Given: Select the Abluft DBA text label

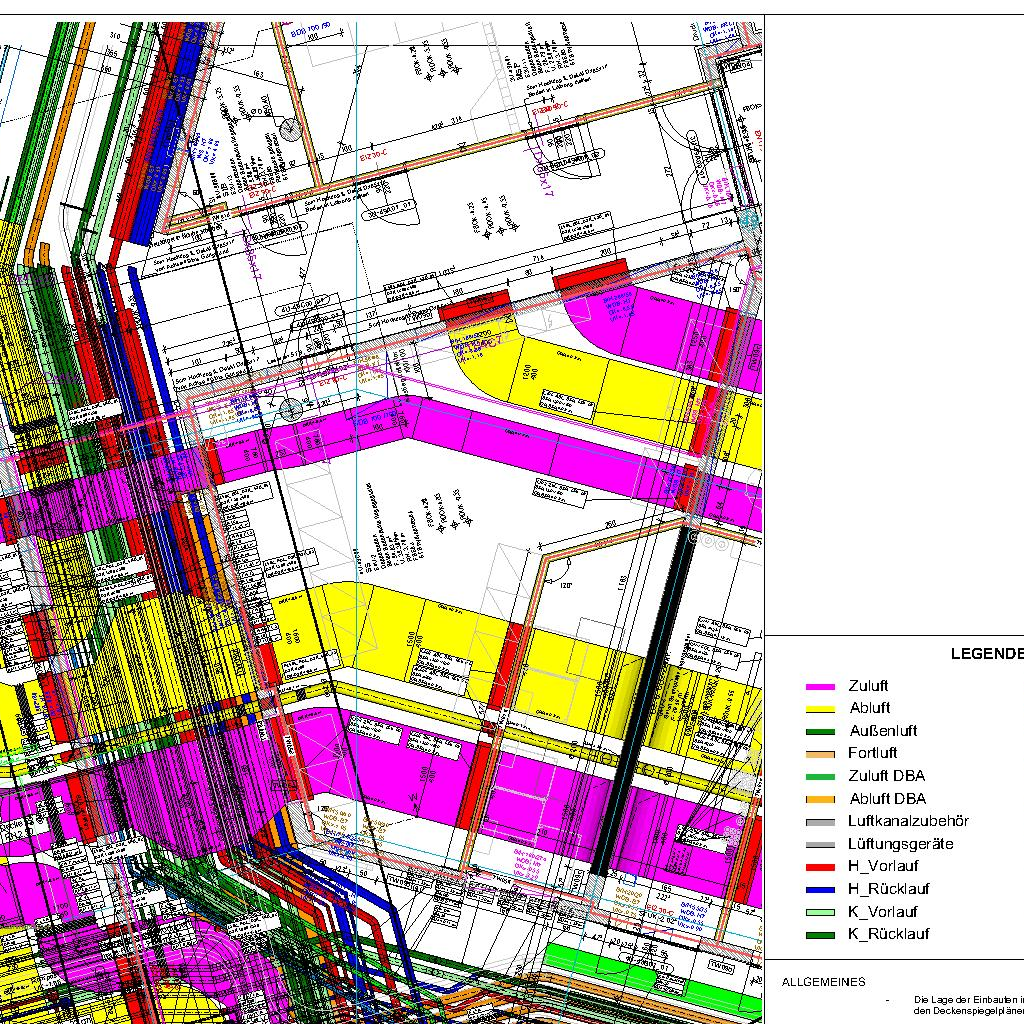Looking at the screenshot, I should point(887,799).
